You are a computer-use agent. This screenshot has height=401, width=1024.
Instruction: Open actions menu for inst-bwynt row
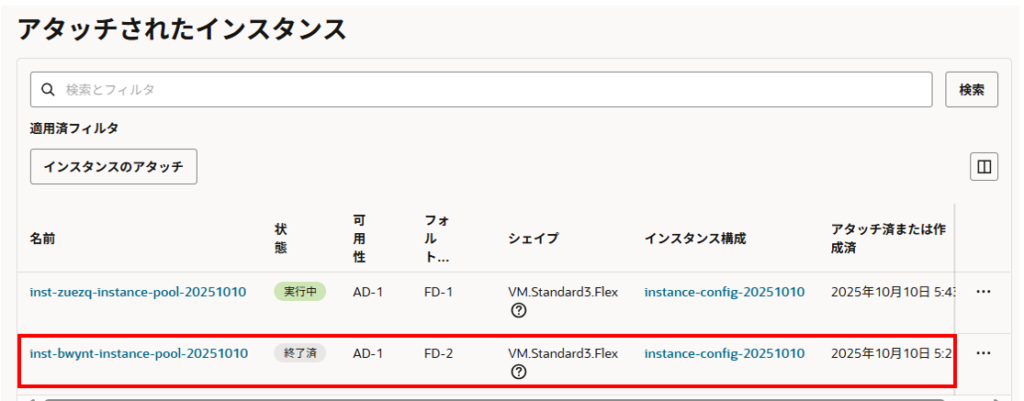(x=983, y=353)
